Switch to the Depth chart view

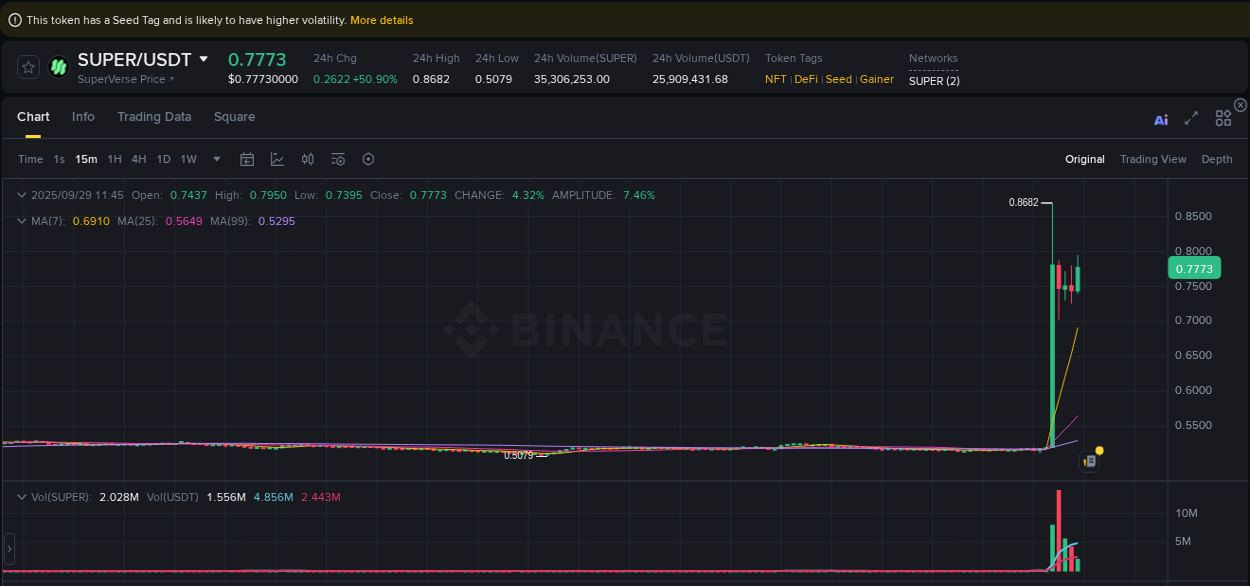(x=1217, y=159)
